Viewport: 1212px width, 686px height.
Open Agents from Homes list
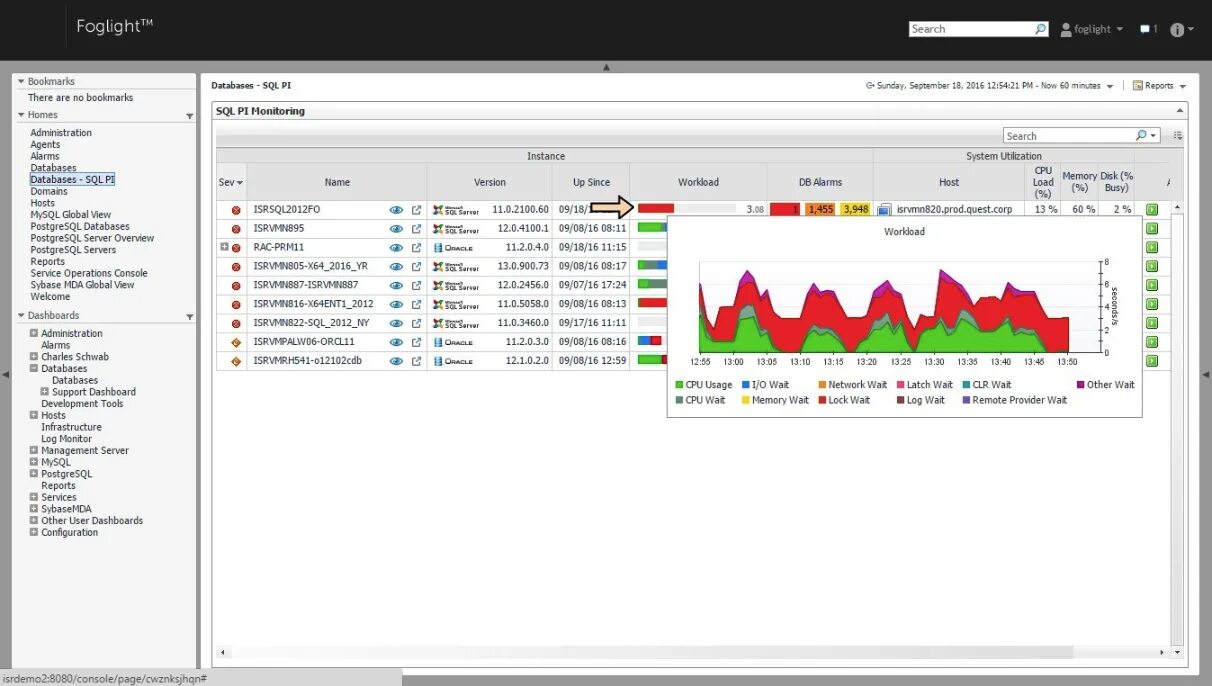(x=45, y=145)
